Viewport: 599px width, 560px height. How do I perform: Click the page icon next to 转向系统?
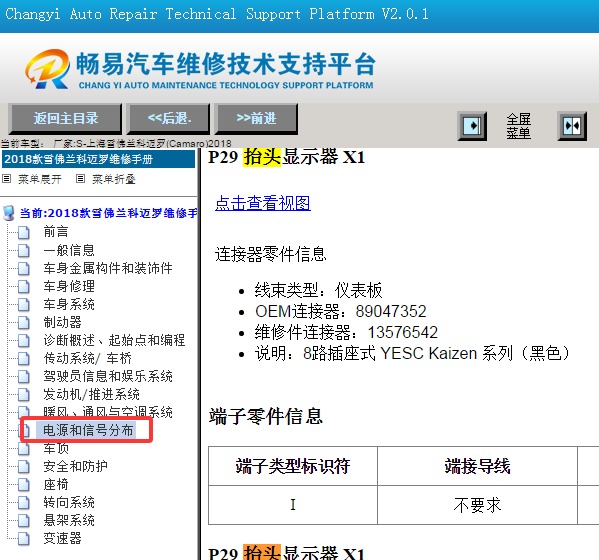24,503
